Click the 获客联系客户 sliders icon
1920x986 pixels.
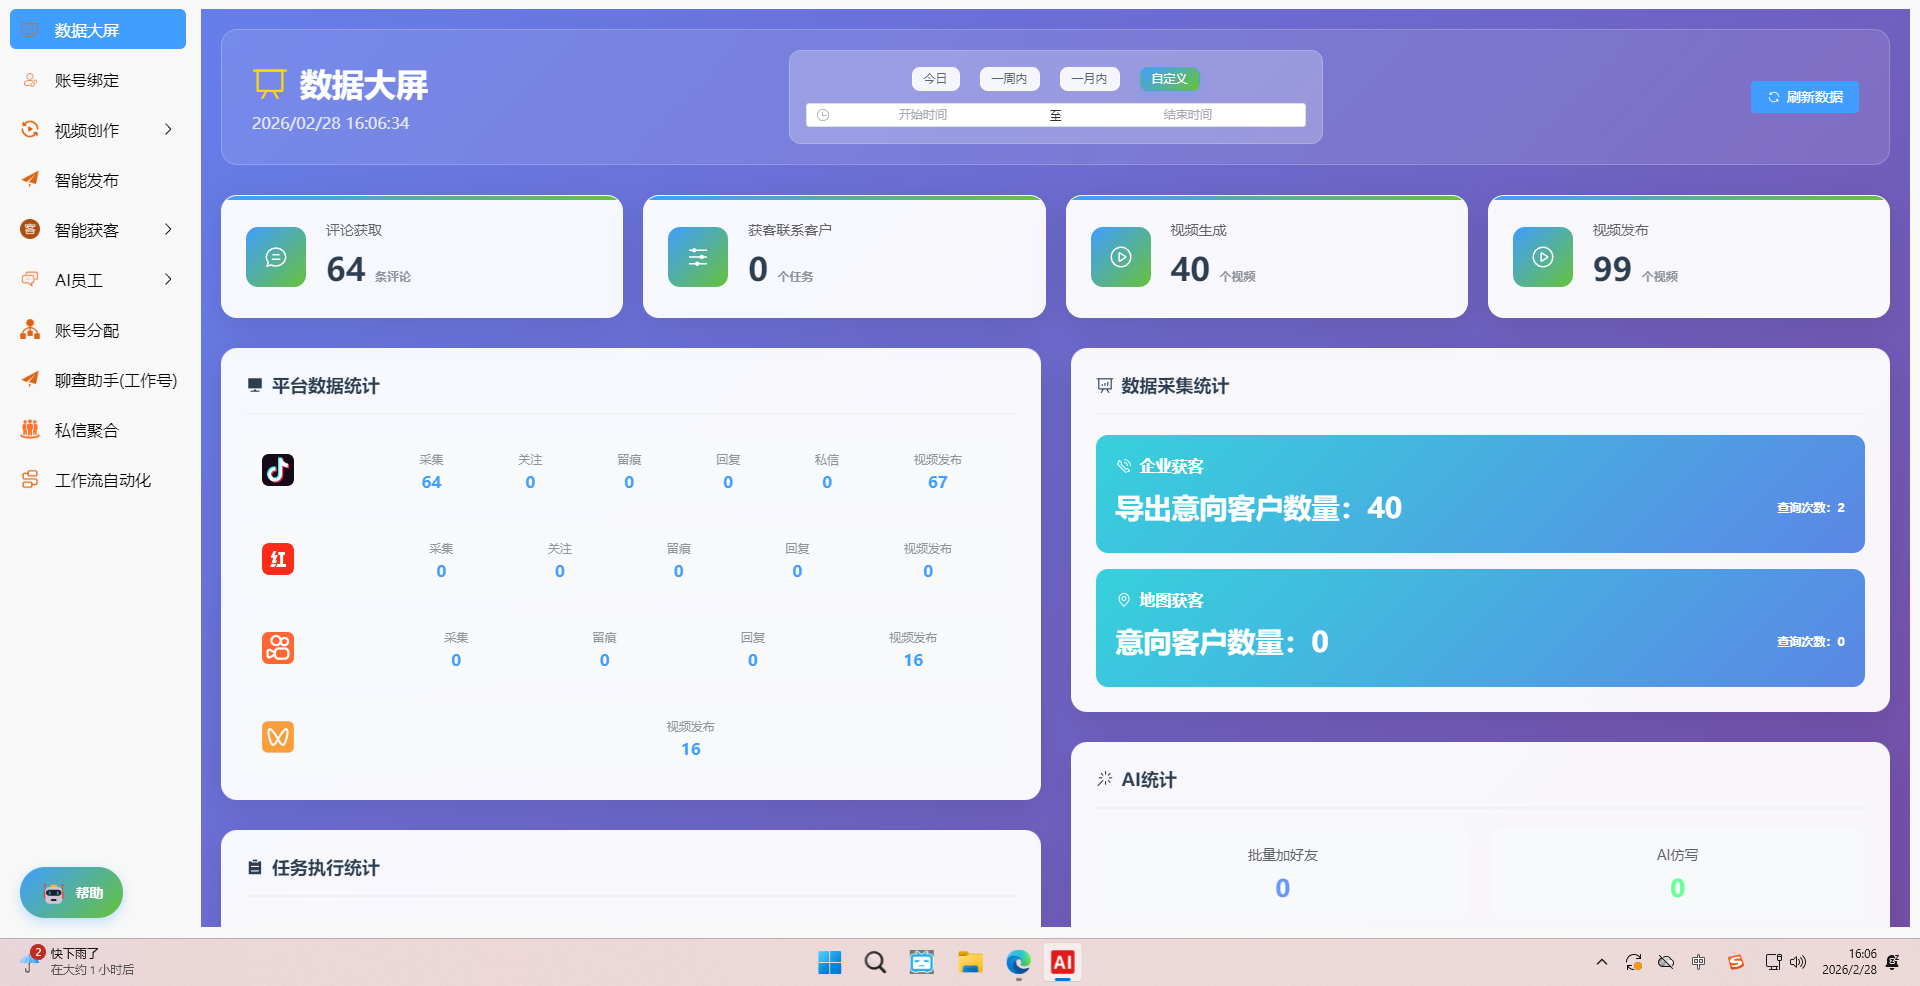click(x=698, y=257)
